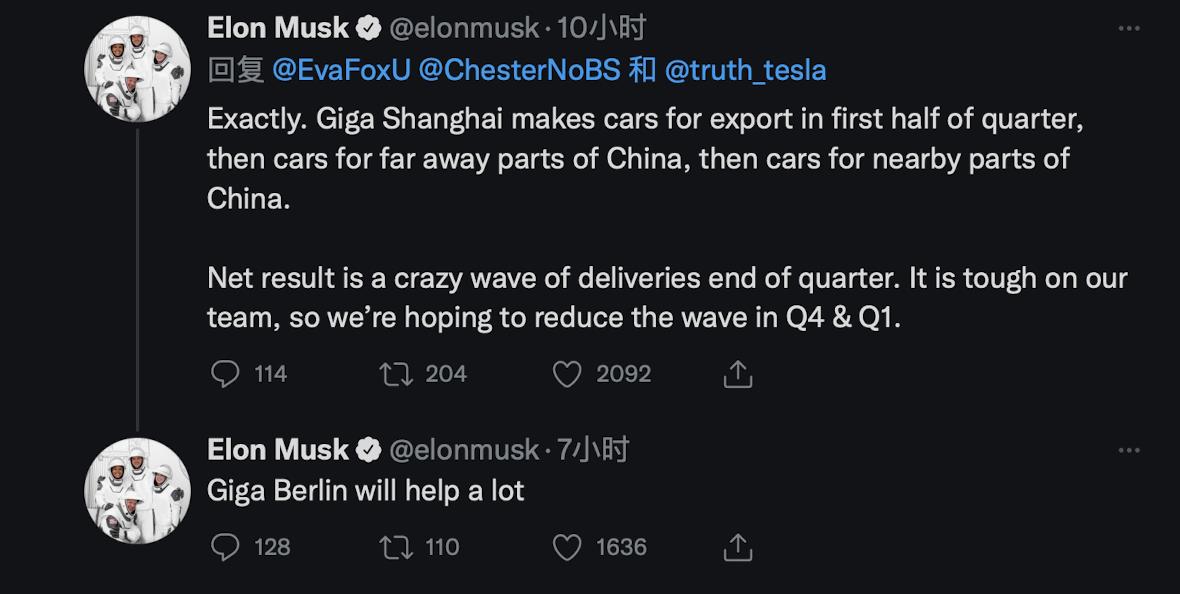Click the @elonmusk handle on the second tweet
Screen dimensions: 1180x594
[x=463, y=451]
